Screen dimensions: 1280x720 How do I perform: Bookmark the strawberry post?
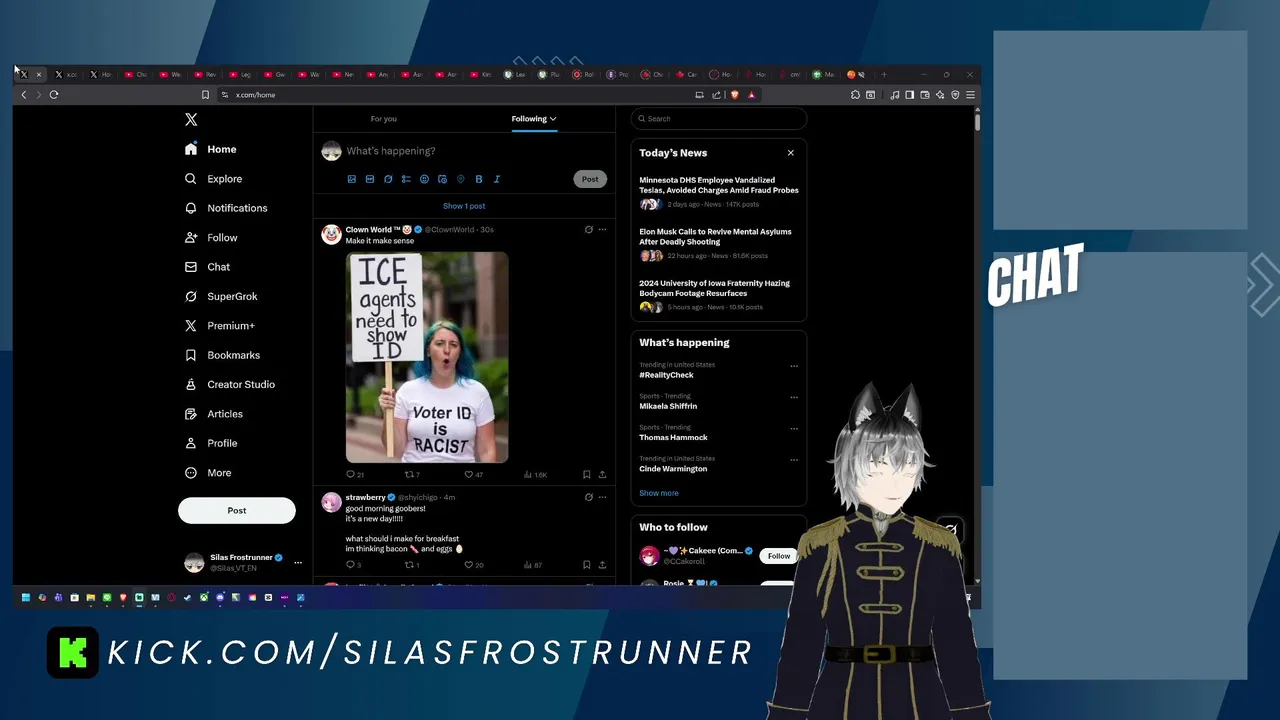click(586, 565)
